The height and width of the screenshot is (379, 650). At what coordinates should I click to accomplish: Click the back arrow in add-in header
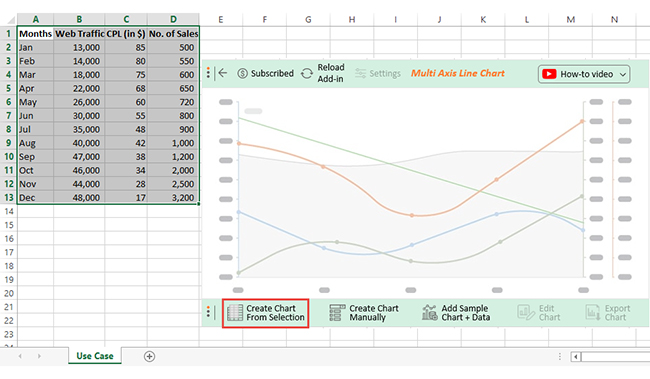[x=223, y=73]
